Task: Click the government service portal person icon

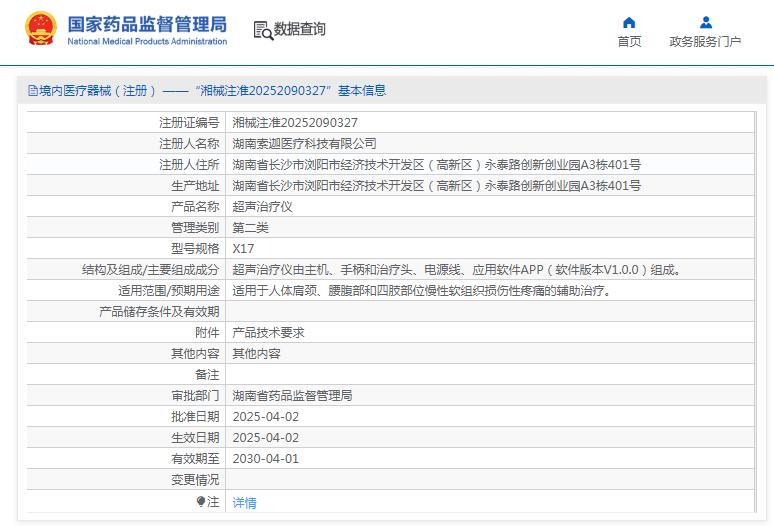Action: tap(705, 22)
